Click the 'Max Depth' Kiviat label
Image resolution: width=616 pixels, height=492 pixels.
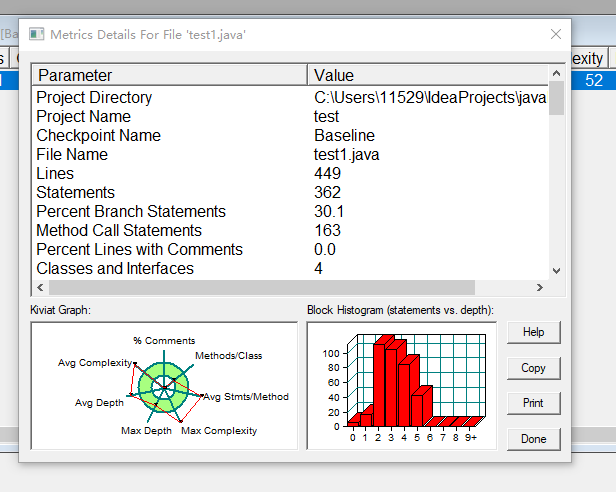[146, 431]
